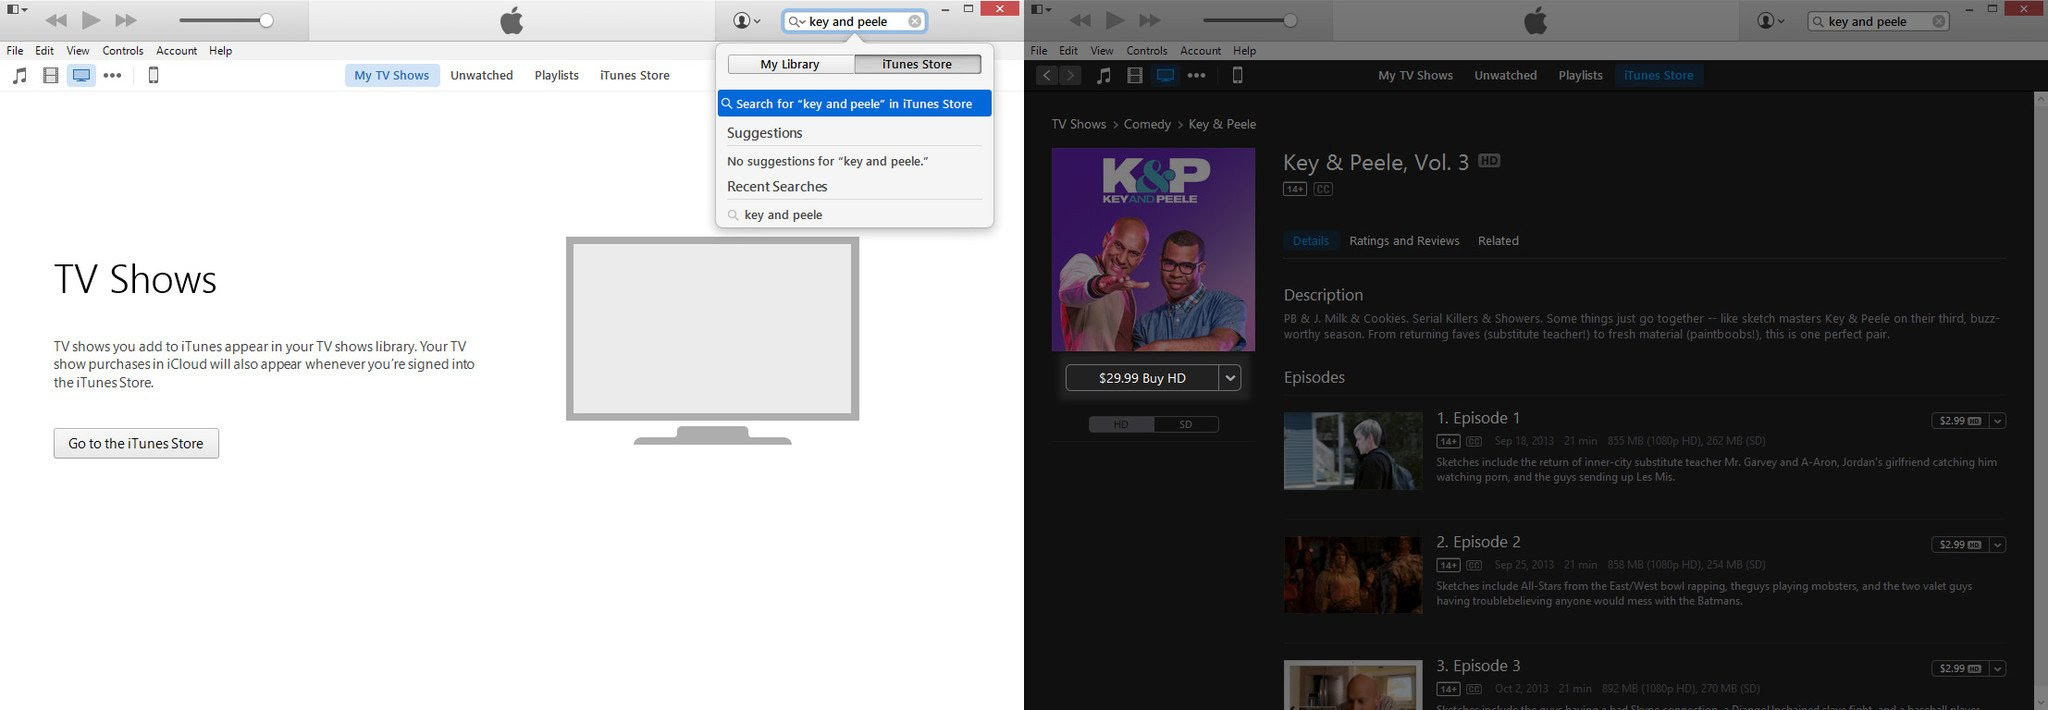Open Movies filmstrip icon in left window
2048x710 pixels.
[51, 75]
